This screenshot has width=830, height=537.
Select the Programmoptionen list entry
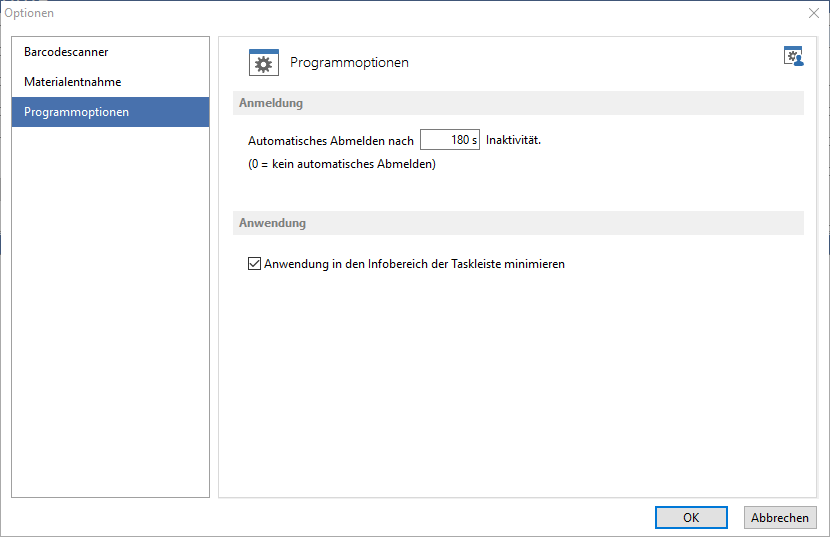[110, 112]
